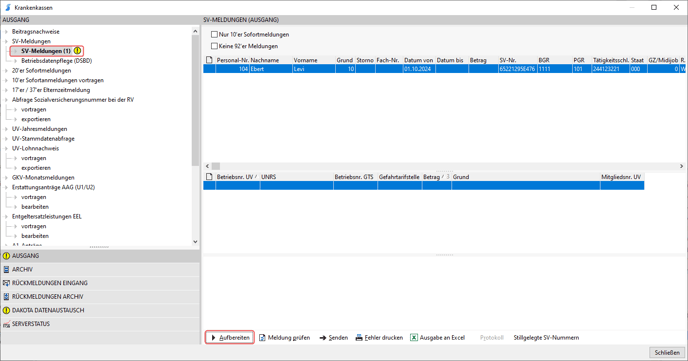Expand the UV-Stammdatenabfrage node
The image size is (688, 361).
point(6,139)
